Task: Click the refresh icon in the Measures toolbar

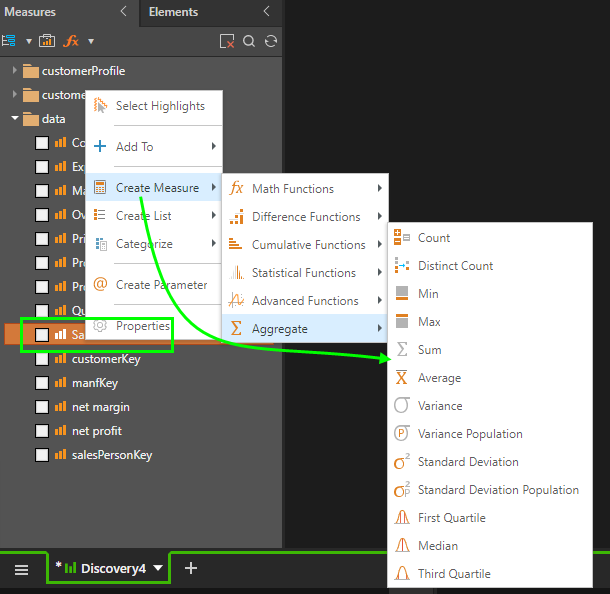Action: [x=270, y=41]
